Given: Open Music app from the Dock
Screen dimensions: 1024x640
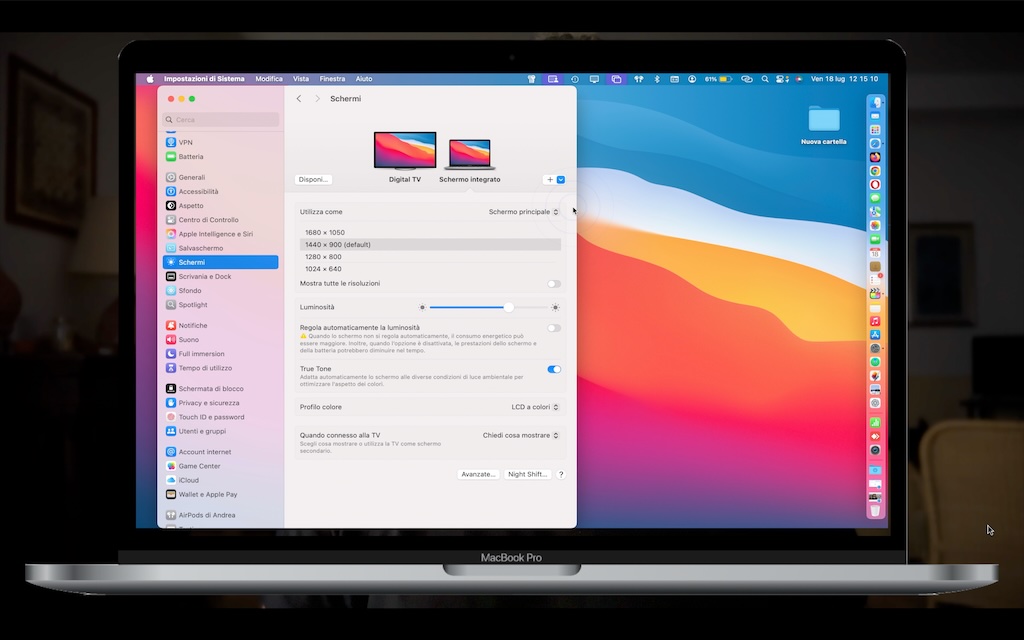Looking at the screenshot, I should [875, 321].
